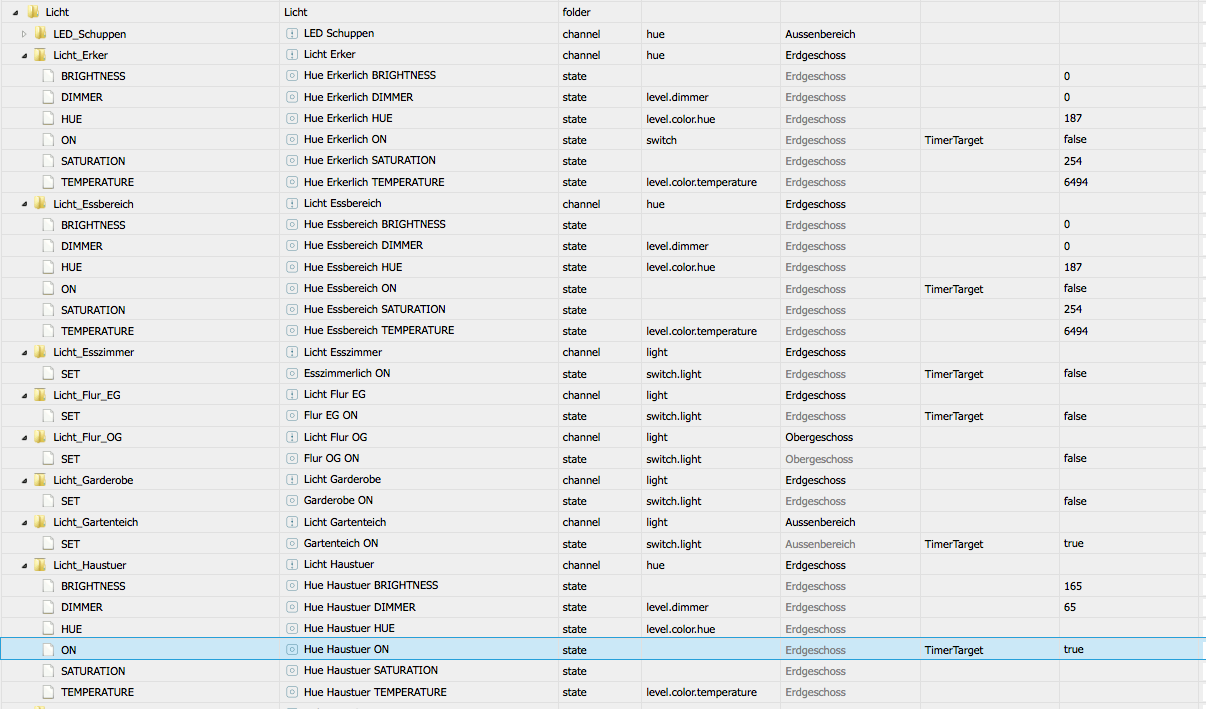Click value 254 in Hue Essbereich SATURATION row
The width and height of the screenshot is (1206, 709).
tap(1073, 310)
